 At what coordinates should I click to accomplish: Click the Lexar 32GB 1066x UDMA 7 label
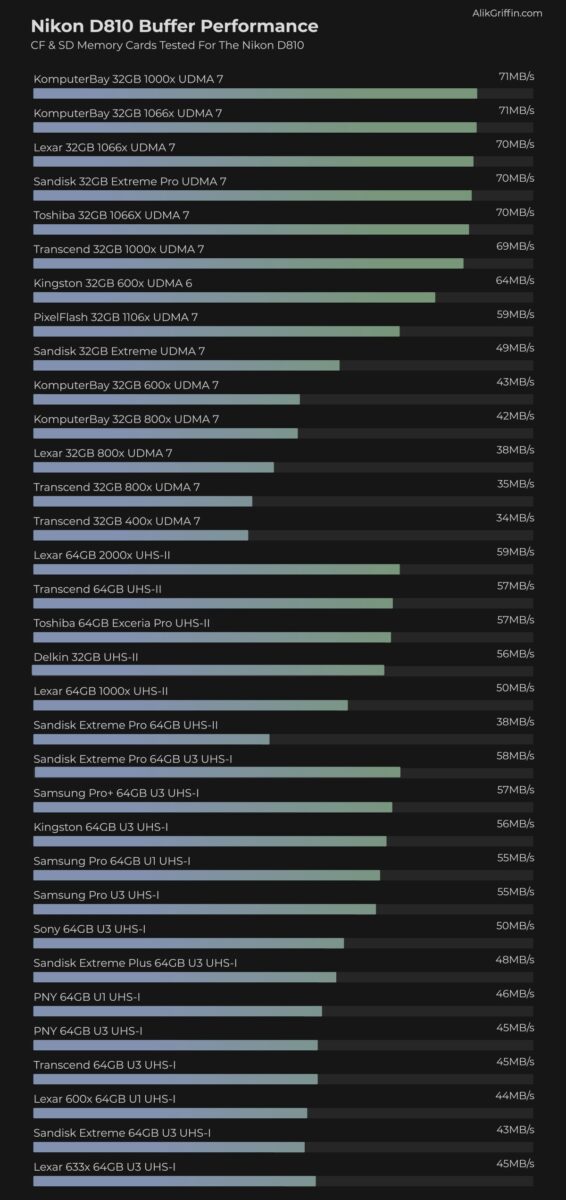click(104, 148)
